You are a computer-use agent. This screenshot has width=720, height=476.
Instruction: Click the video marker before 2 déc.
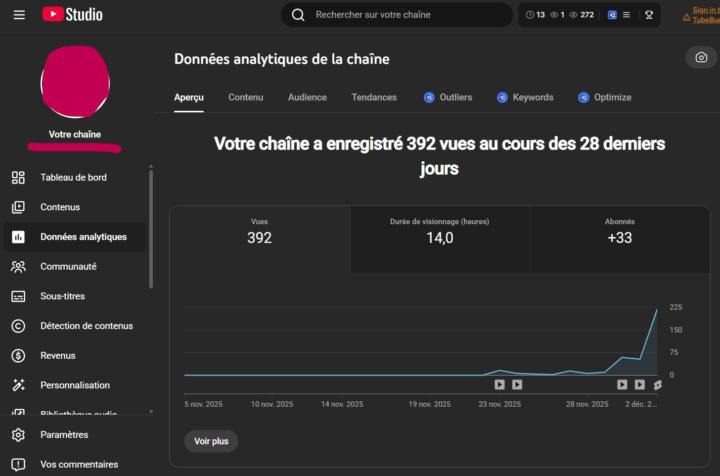tap(640, 385)
